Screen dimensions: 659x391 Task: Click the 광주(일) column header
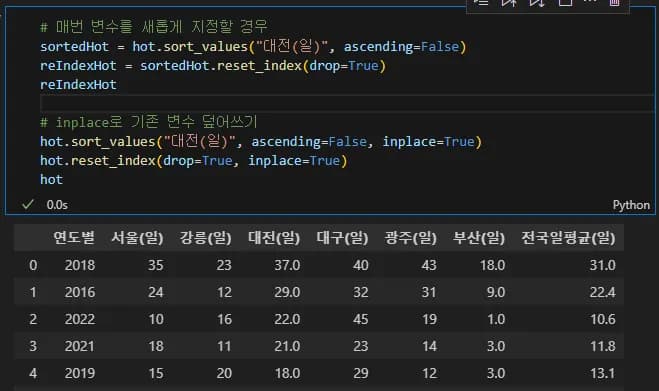tap(411, 238)
